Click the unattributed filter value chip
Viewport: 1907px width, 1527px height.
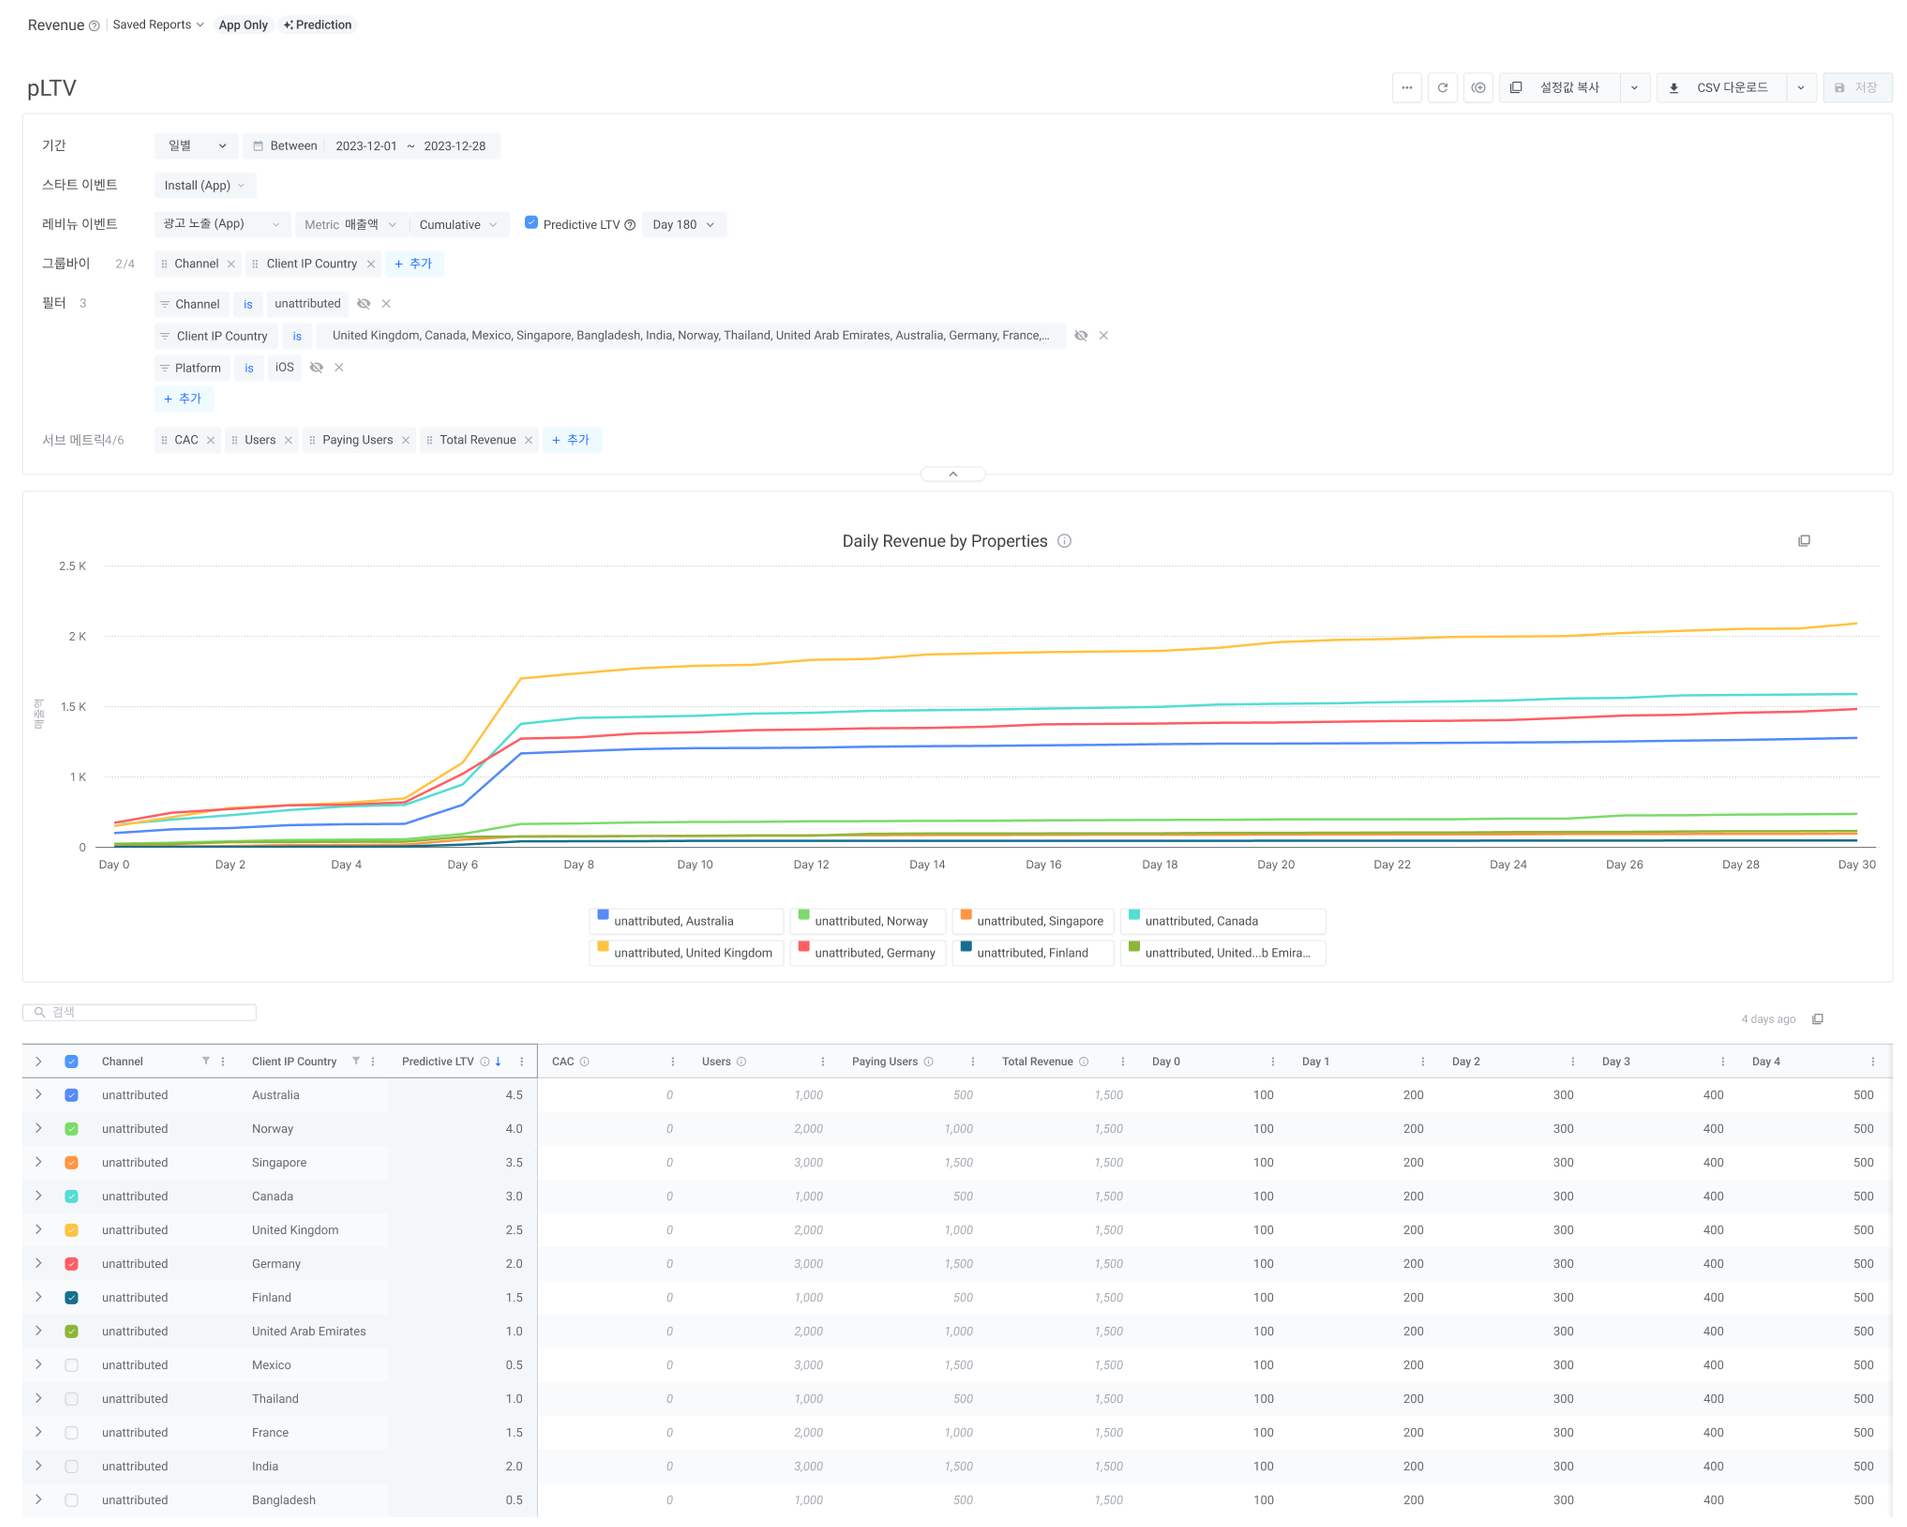click(307, 304)
